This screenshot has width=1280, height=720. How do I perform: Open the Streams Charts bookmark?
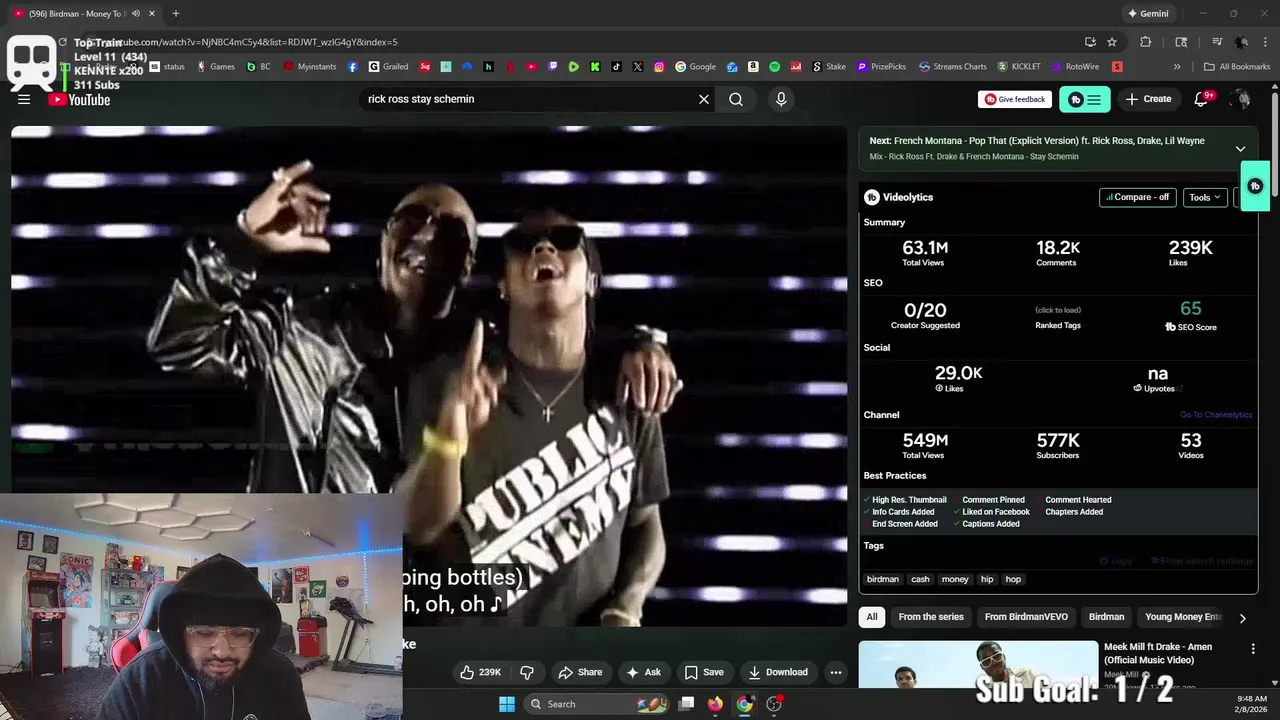(x=952, y=67)
